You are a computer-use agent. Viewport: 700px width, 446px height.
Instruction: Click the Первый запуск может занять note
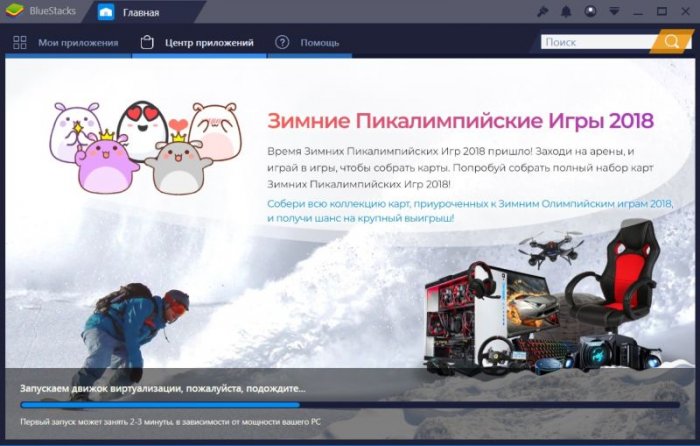(x=170, y=421)
